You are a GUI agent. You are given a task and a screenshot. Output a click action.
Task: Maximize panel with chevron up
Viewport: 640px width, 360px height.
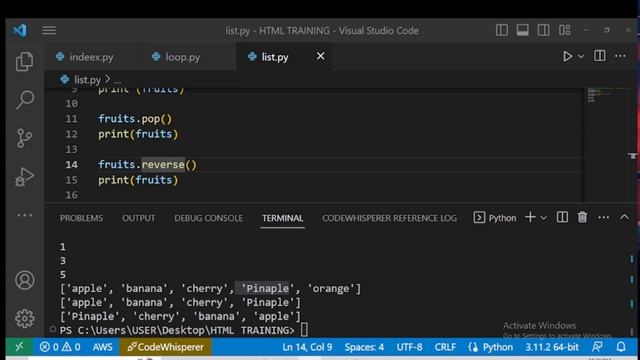pos(624,218)
